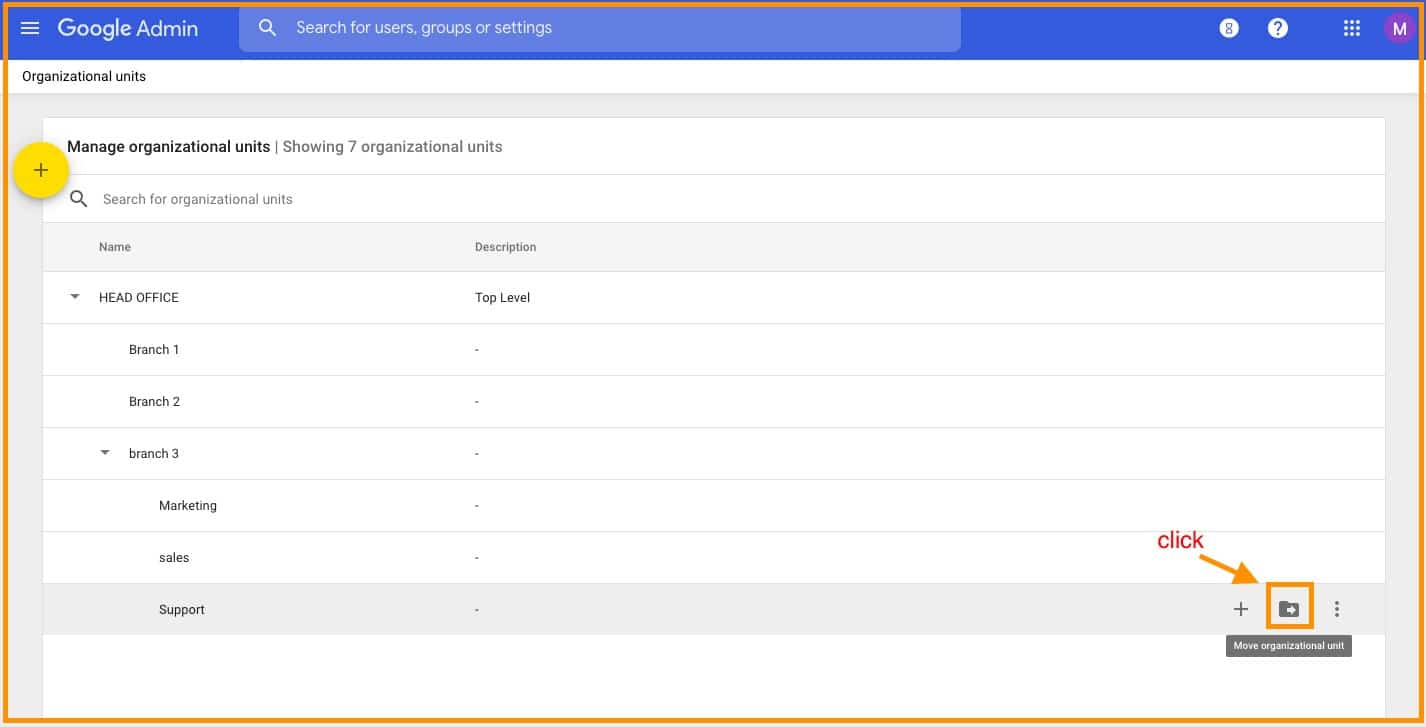Click the Google Admin logo
The width and height of the screenshot is (1426, 727).
[127, 28]
